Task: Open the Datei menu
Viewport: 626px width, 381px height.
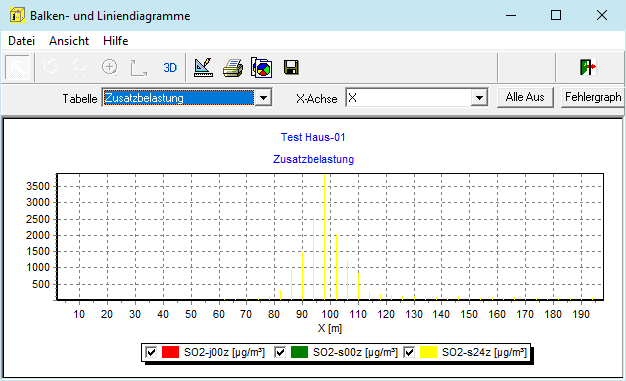Action: point(22,41)
